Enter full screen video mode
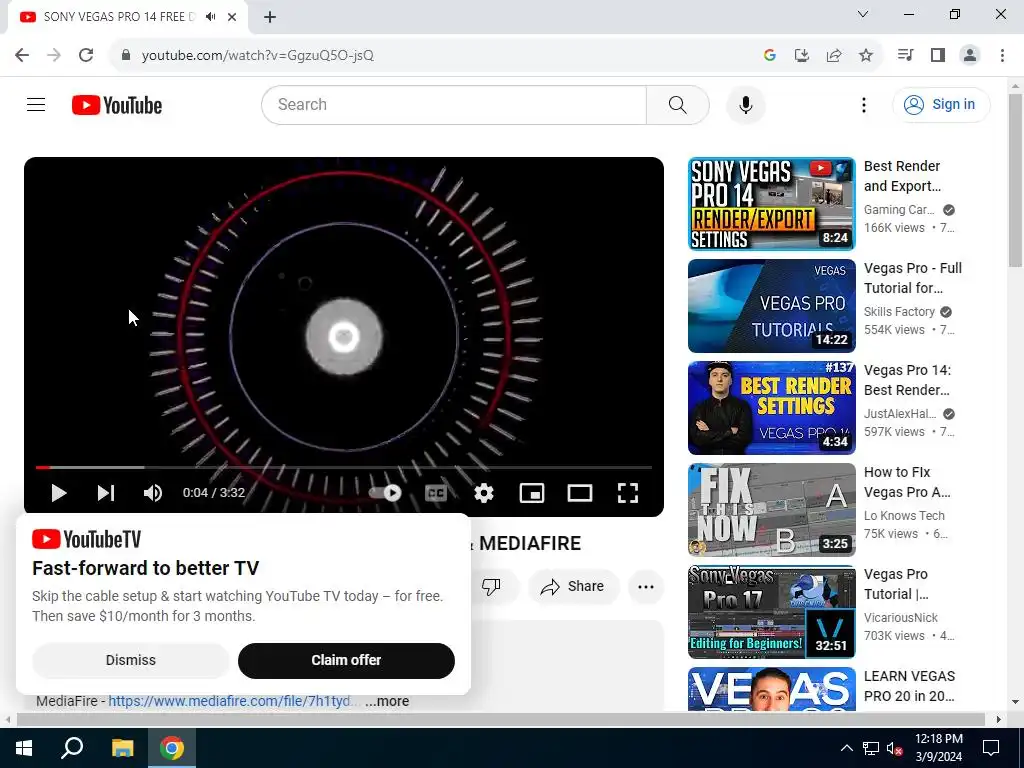1024x768 pixels. tap(628, 493)
